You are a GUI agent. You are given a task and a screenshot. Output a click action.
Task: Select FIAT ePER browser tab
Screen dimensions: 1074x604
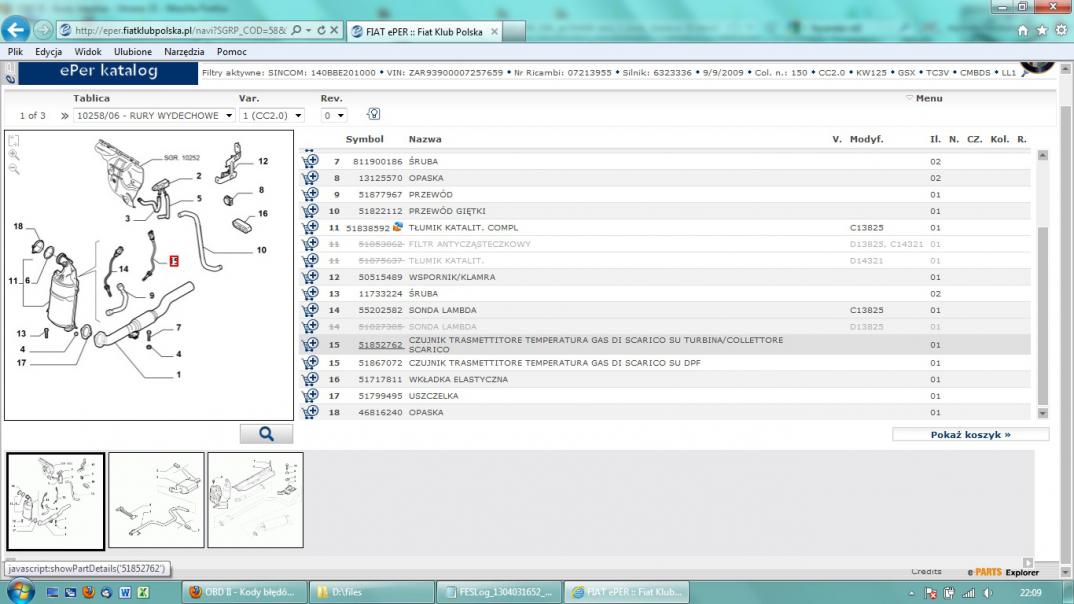[x=425, y=32]
